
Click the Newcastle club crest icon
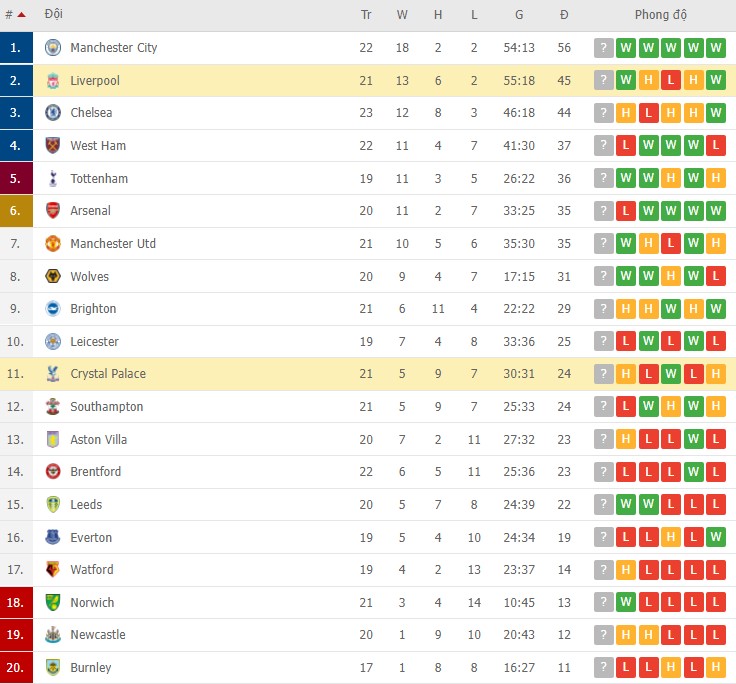(x=53, y=635)
